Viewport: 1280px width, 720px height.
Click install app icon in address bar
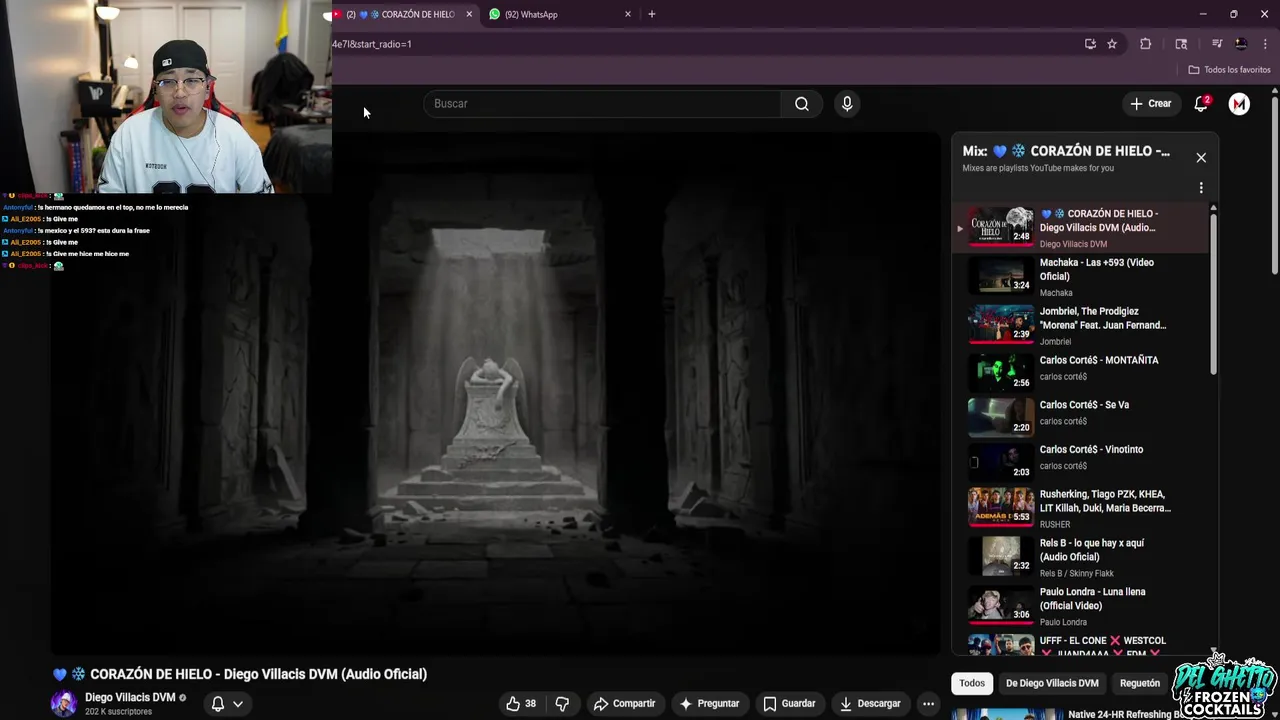click(x=1090, y=44)
